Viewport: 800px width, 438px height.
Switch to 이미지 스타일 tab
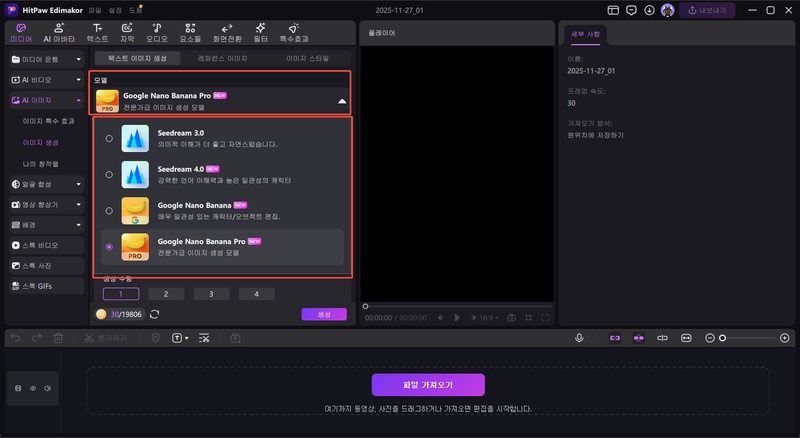(307, 58)
